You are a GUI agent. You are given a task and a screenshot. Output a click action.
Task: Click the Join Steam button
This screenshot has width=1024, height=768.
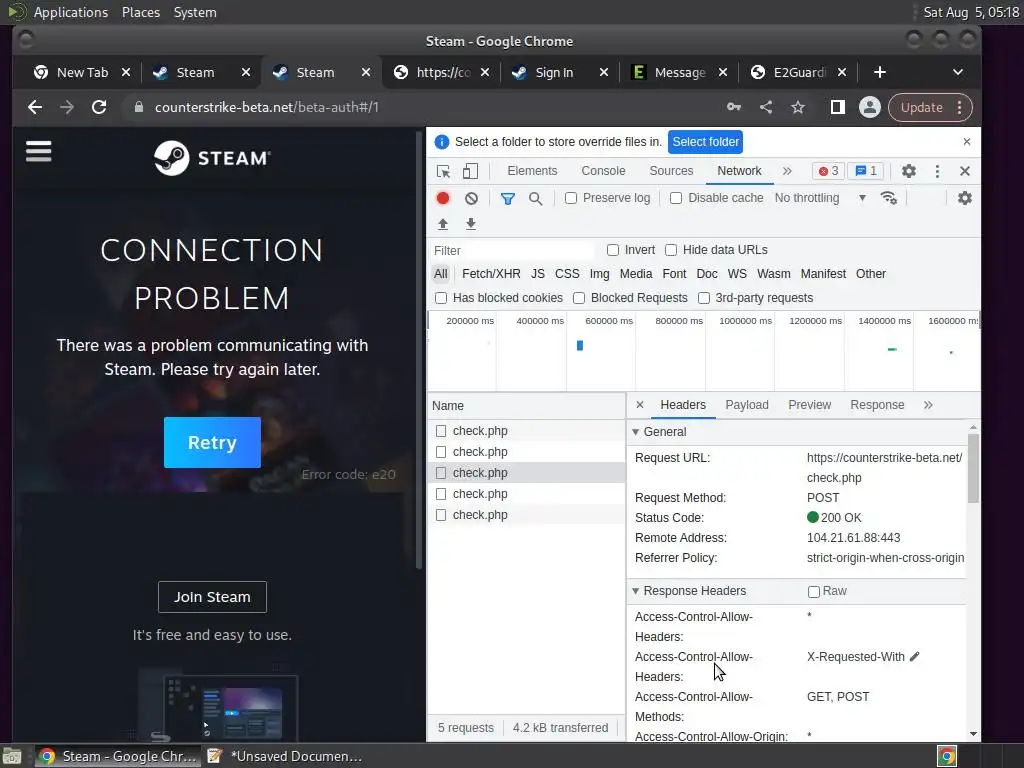point(212,597)
